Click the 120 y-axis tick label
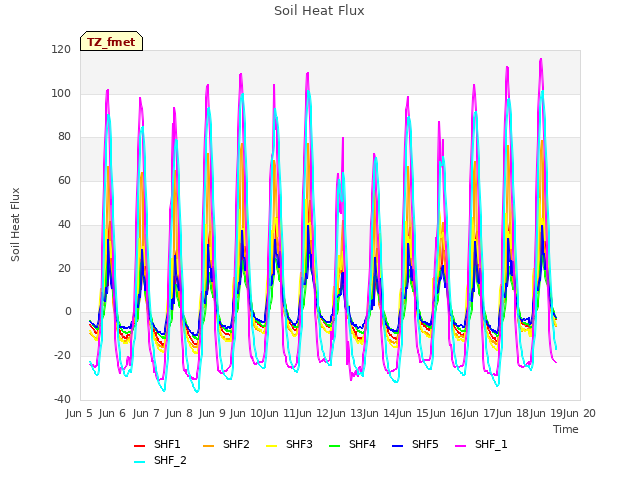Image resolution: width=640 pixels, height=480 pixels. (x=61, y=49)
